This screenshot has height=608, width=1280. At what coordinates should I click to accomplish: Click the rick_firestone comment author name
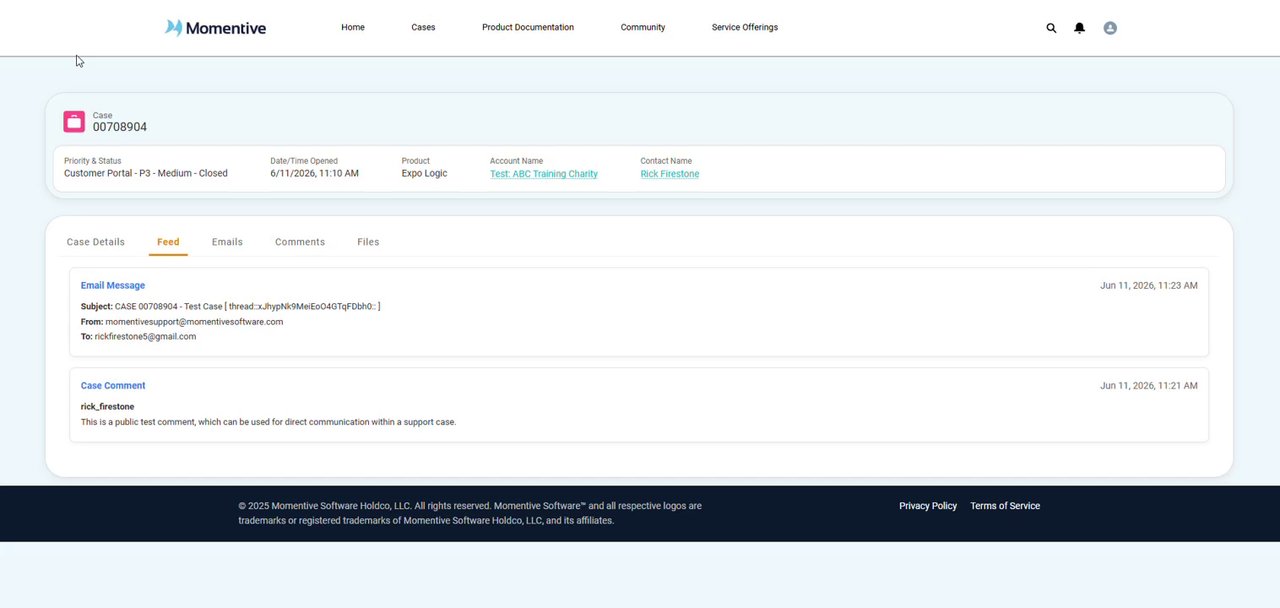click(107, 407)
